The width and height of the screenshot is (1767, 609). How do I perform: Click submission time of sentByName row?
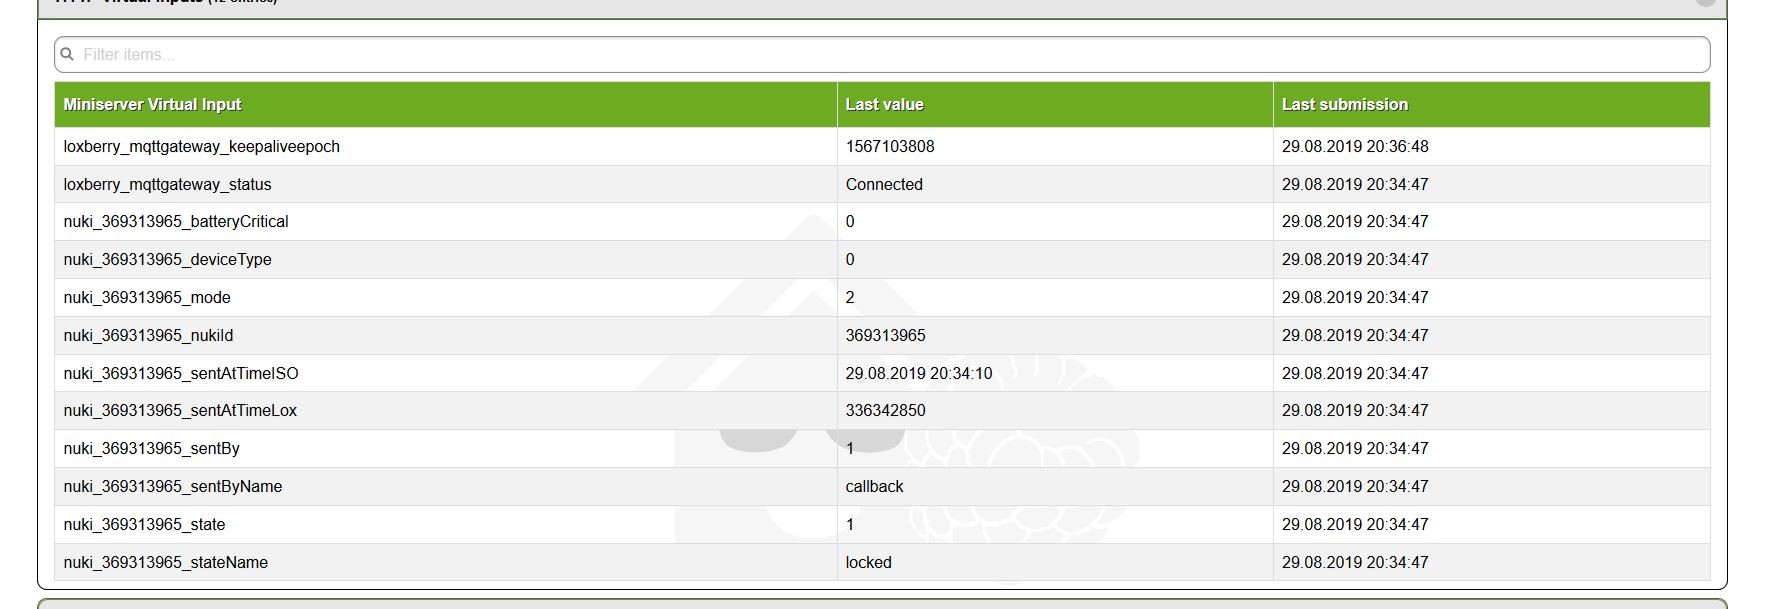point(1355,486)
